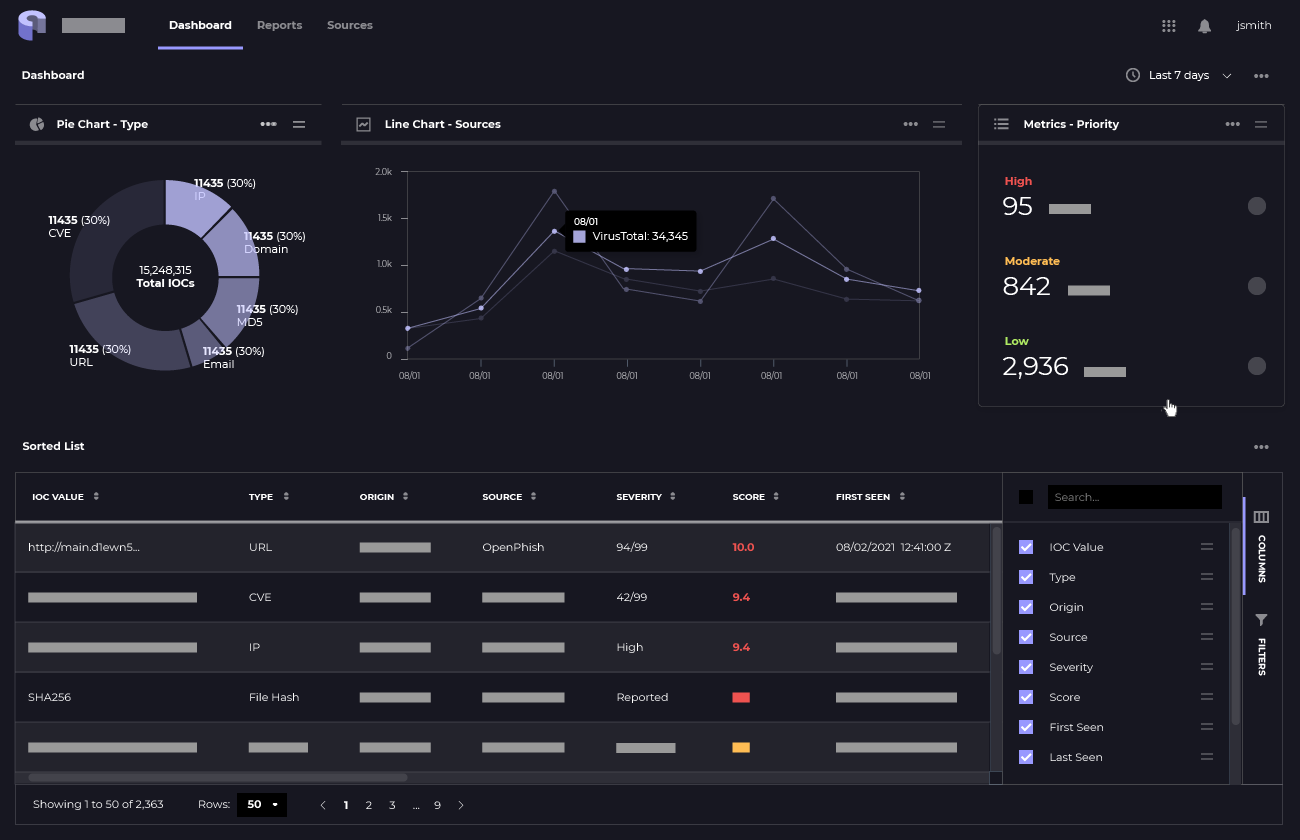The image size is (1300, 840).
Task: Click the http://main.d1ewn5... IOC value
Action: click(x=84, y=547)
